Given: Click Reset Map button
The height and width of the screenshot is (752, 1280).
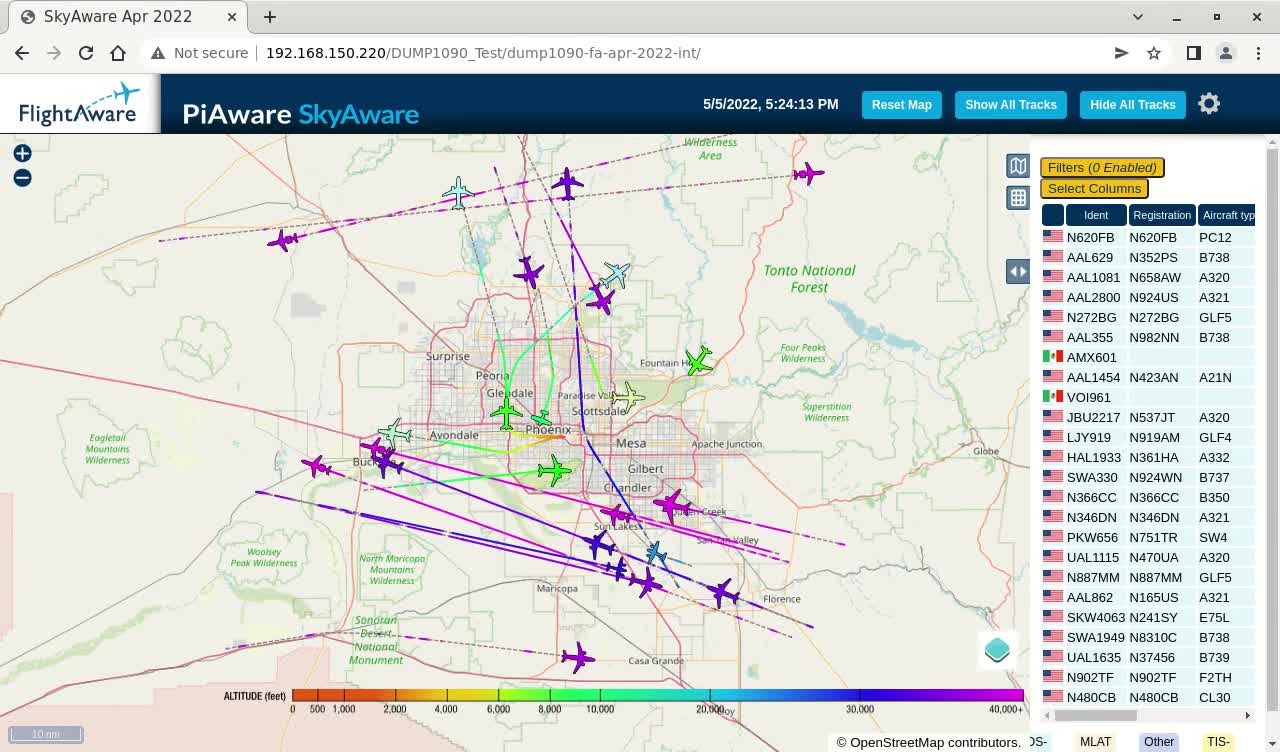Looking at the screenshot, I should [901, 105].
